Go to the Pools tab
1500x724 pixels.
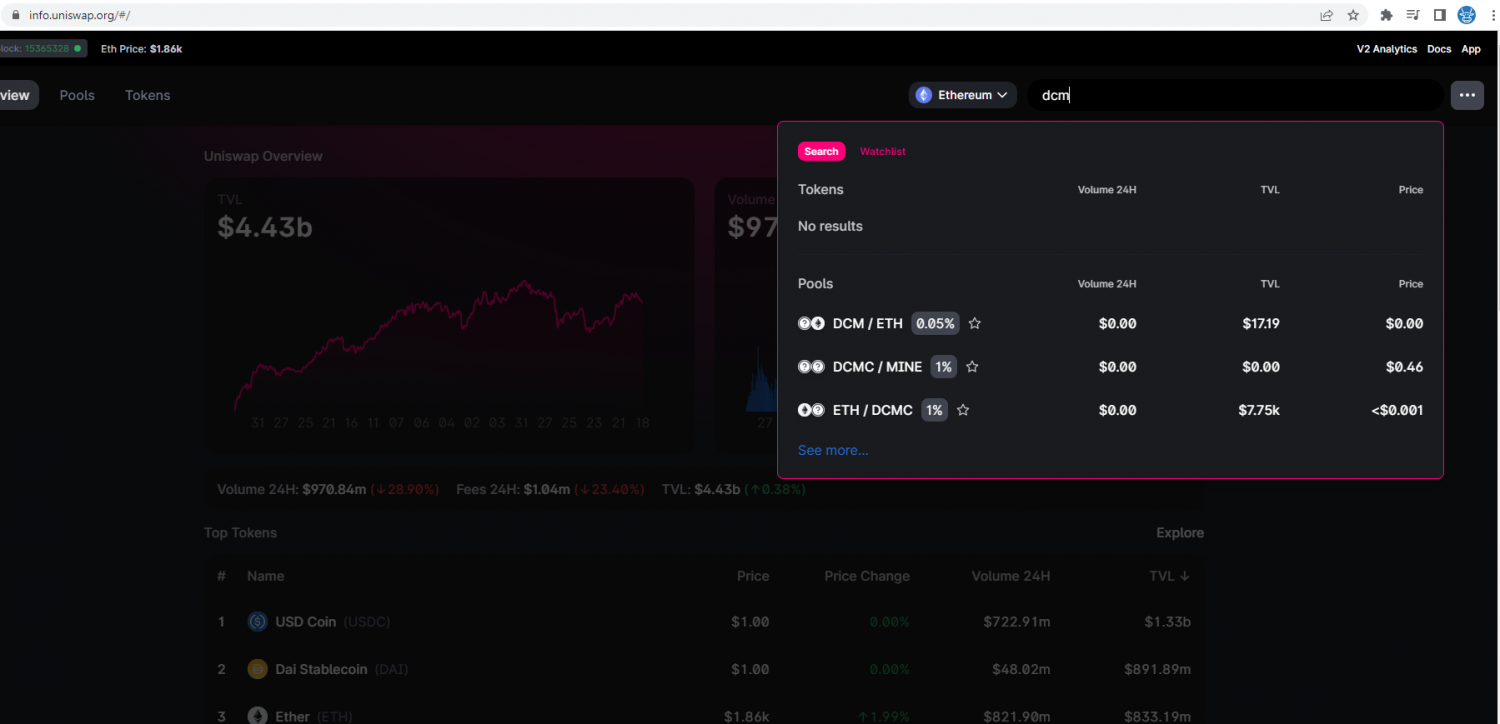point(77,95)
